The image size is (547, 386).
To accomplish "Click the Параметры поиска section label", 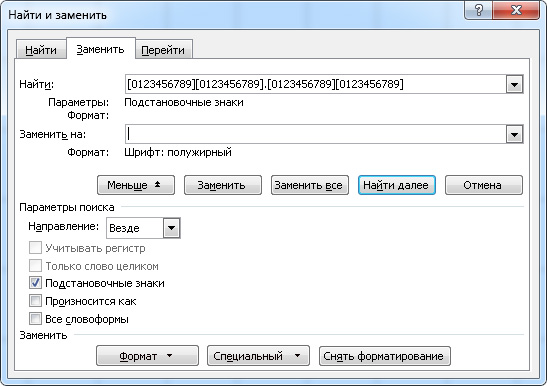I will coord(67,207).
